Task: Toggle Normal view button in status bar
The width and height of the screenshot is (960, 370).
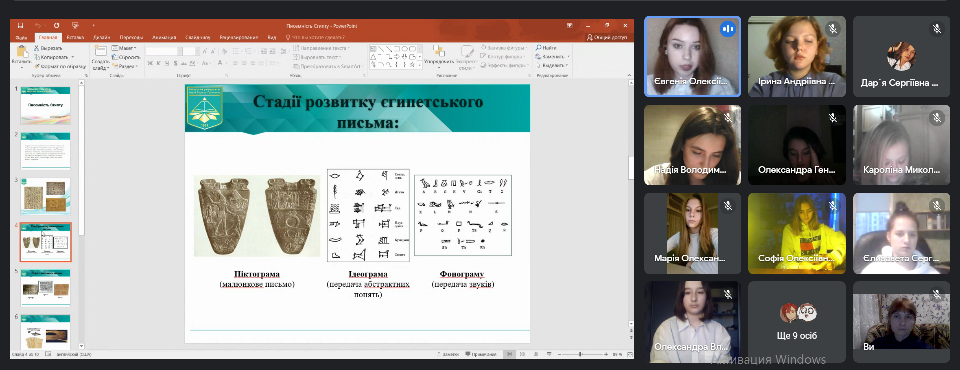Action: 509,355
